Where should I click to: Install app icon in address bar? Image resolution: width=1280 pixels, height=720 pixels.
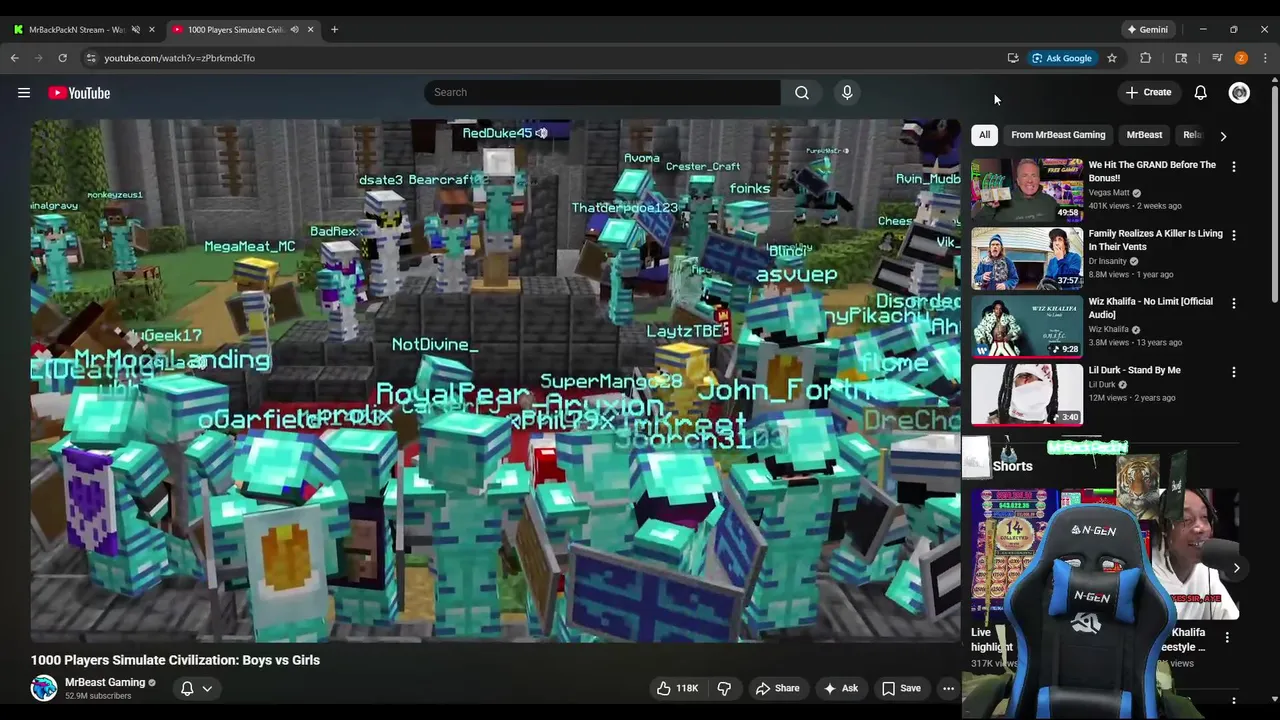(1013, 58)
